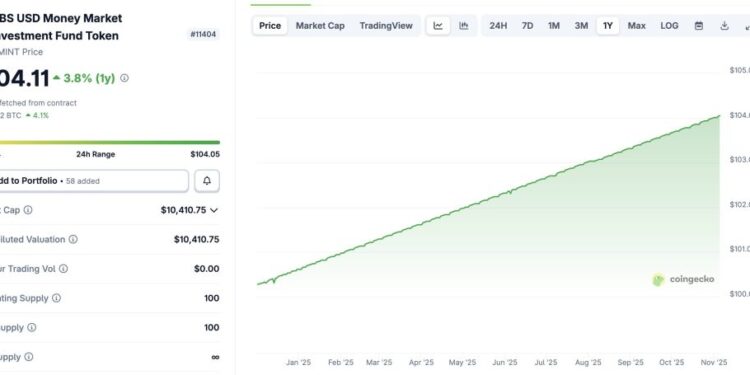
Task: Open info icon for Trading Vol
Action: point(63,269)
